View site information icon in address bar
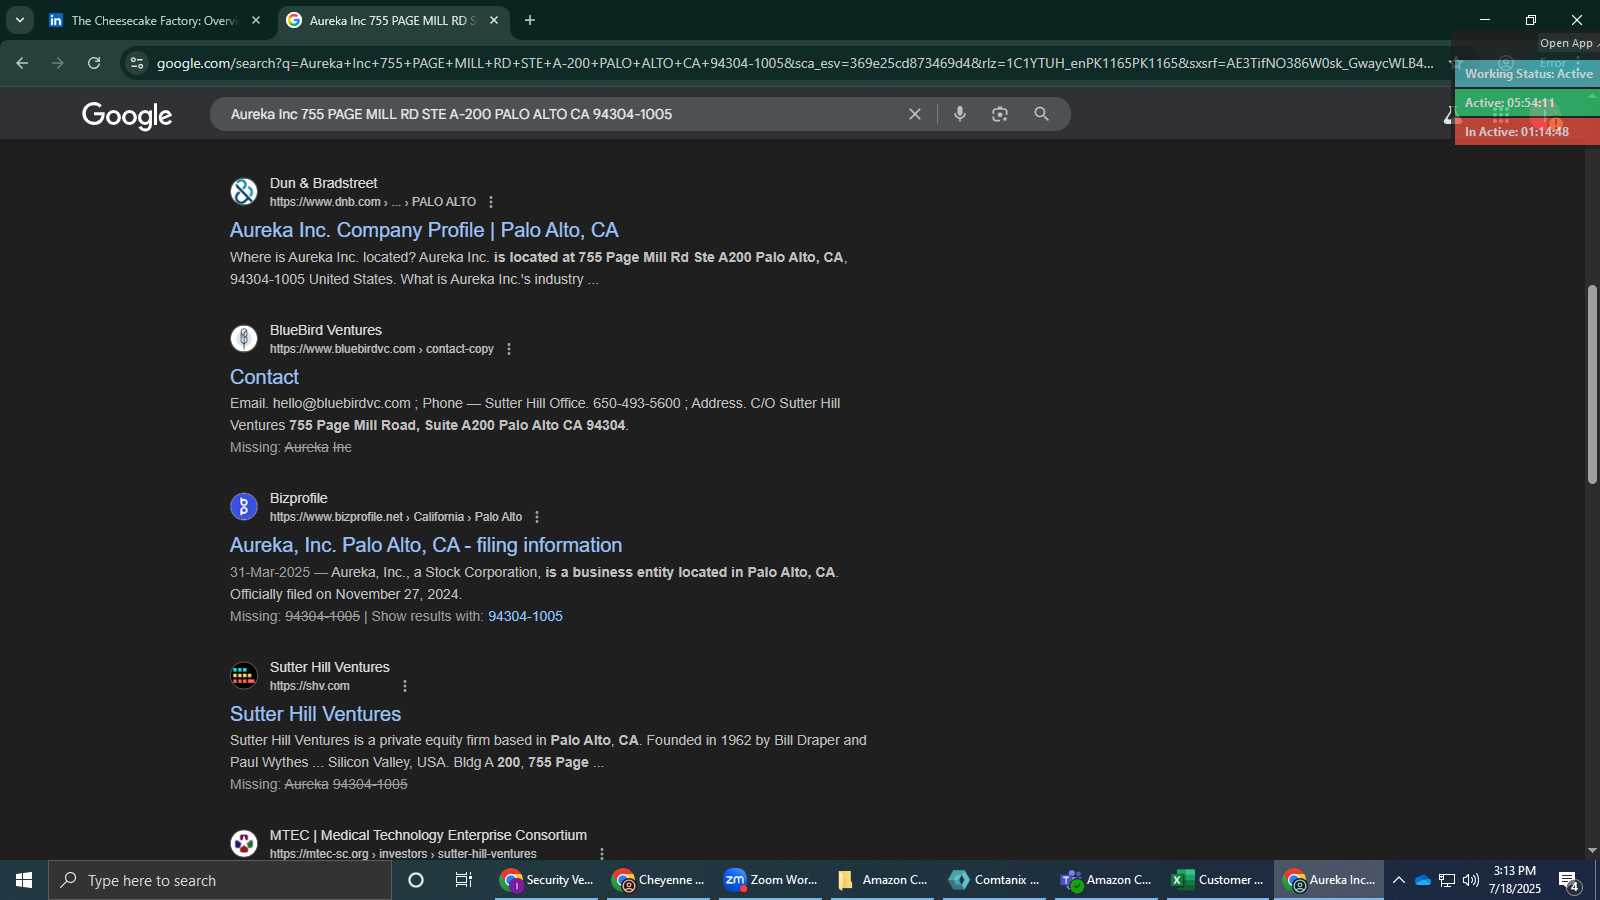The width and height of the screenshot is (1600, 900). (x=137, y=63)
